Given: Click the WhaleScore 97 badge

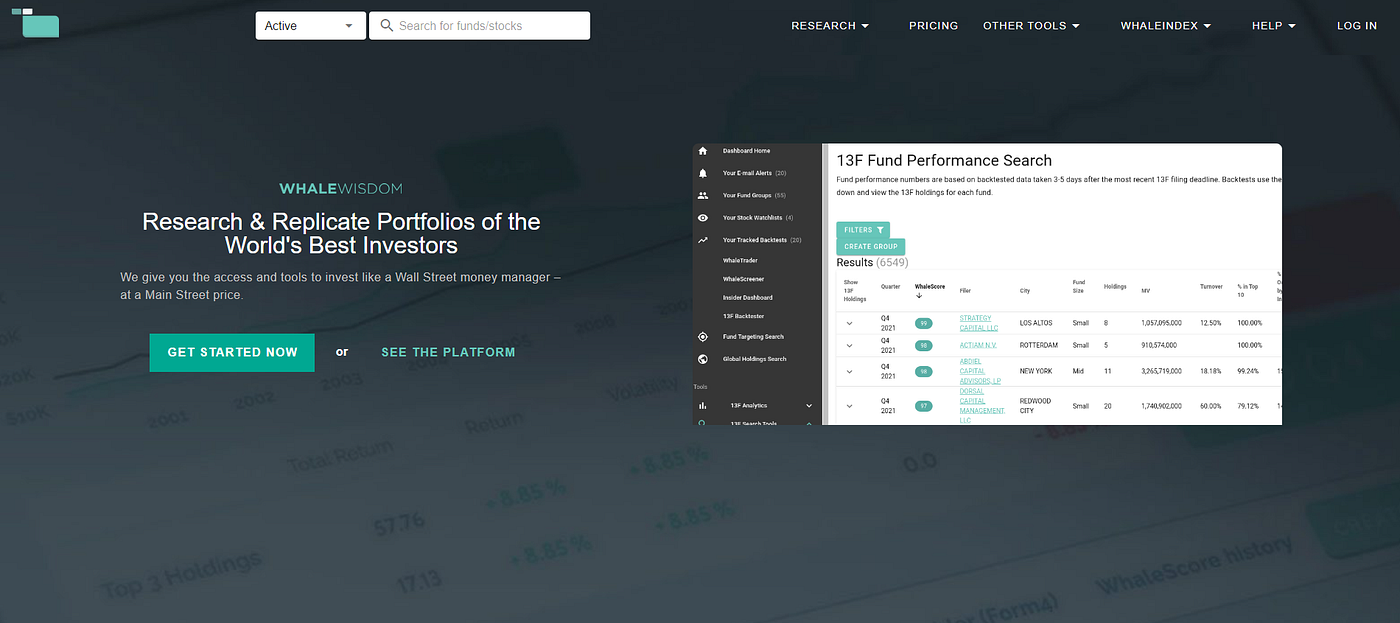Looking at the screenshot, I should pos(923,406).
